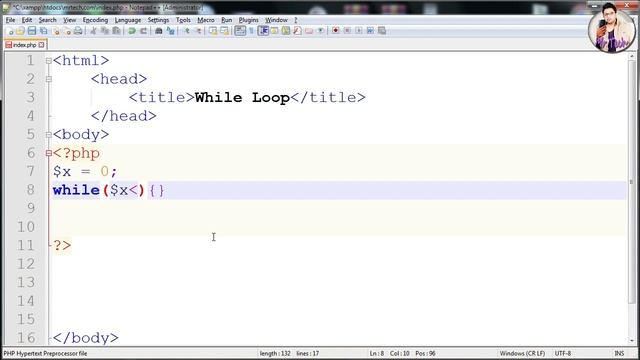The height and width of the screenshot is (360, 640).
Task: Click the 'while' keyword on line 8
Action: 76,190
